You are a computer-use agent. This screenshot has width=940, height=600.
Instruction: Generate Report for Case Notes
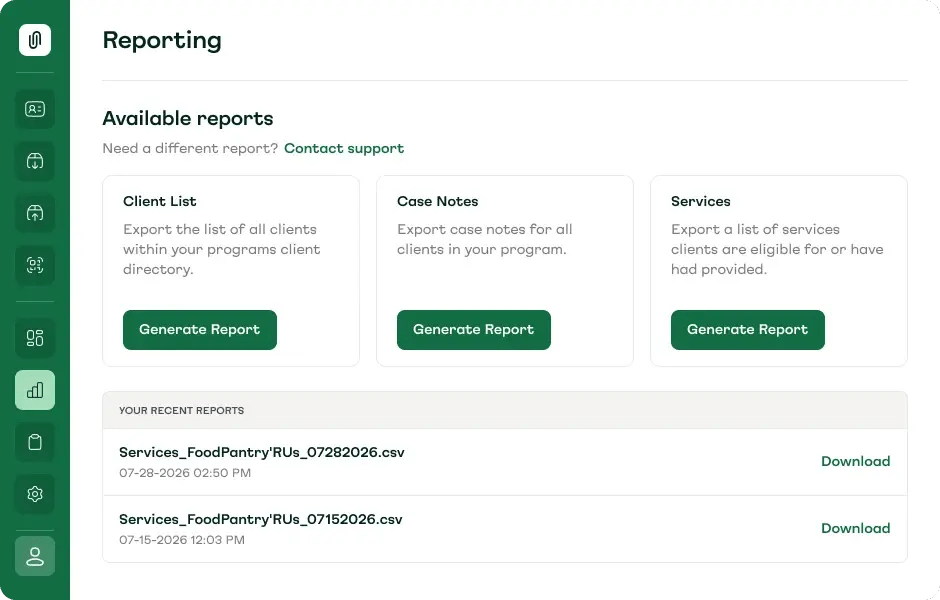[x=474, y=330]
